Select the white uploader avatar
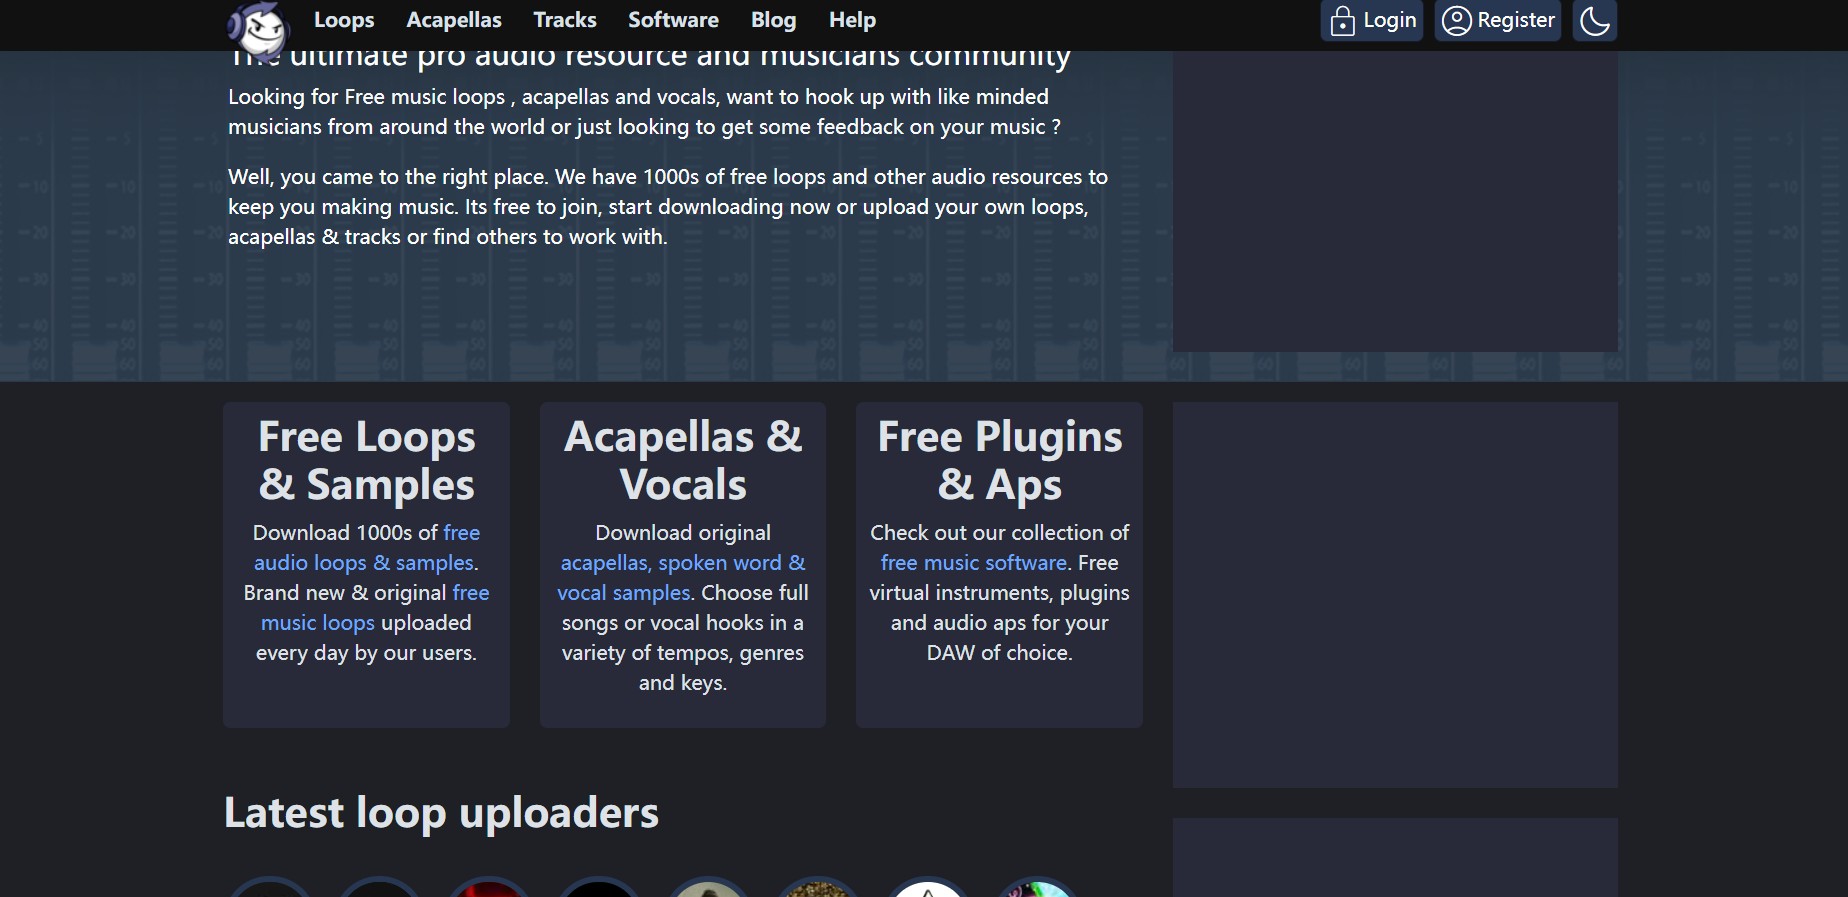Image resolution: width=1848 pixels, height=897 pixels. click(928, 889)
